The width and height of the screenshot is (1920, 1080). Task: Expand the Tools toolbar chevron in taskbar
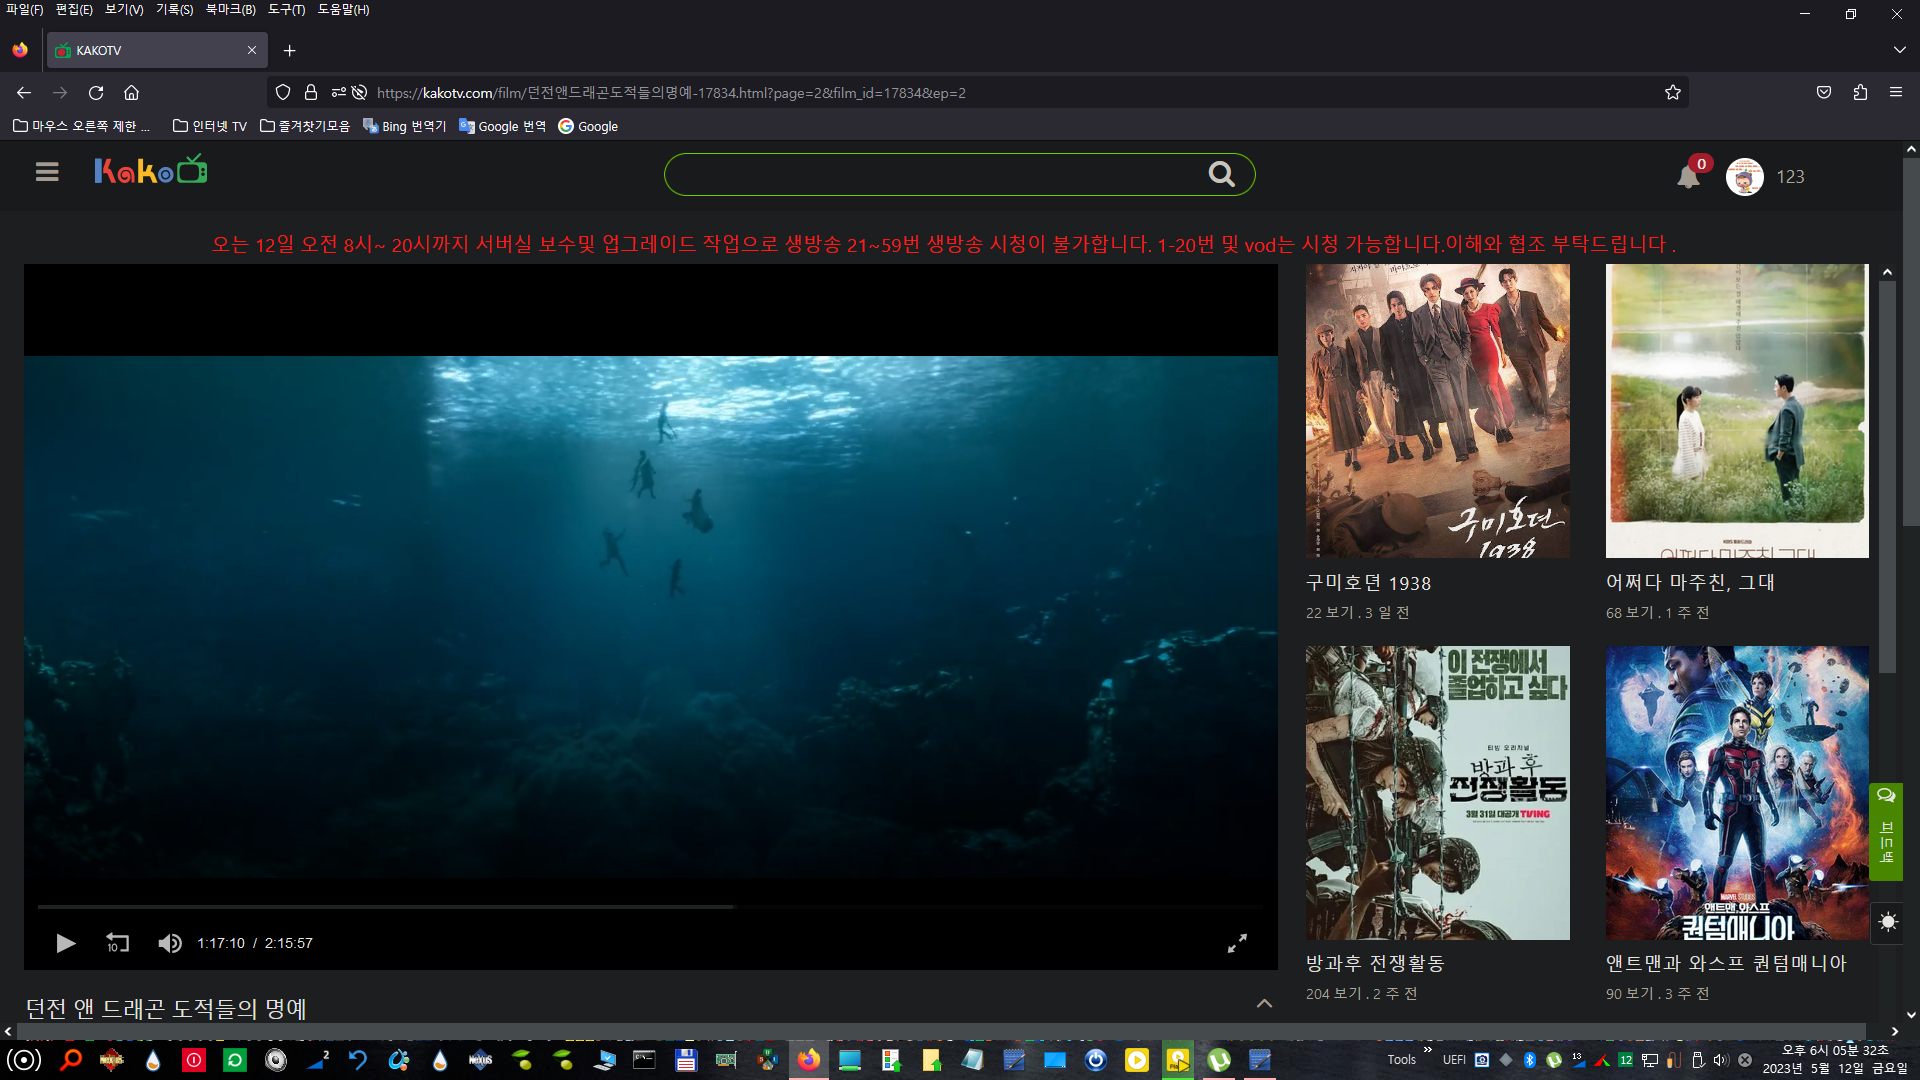[1427, 1049]
